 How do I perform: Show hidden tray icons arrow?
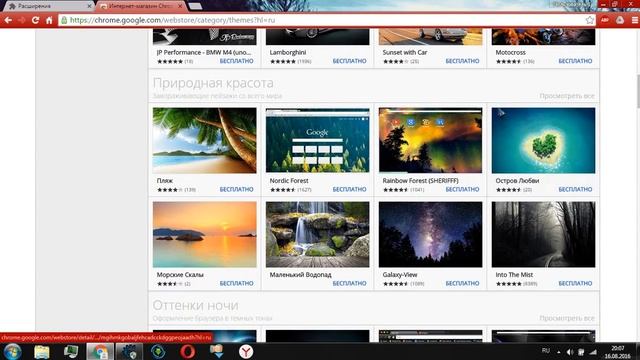coord(559,352)
